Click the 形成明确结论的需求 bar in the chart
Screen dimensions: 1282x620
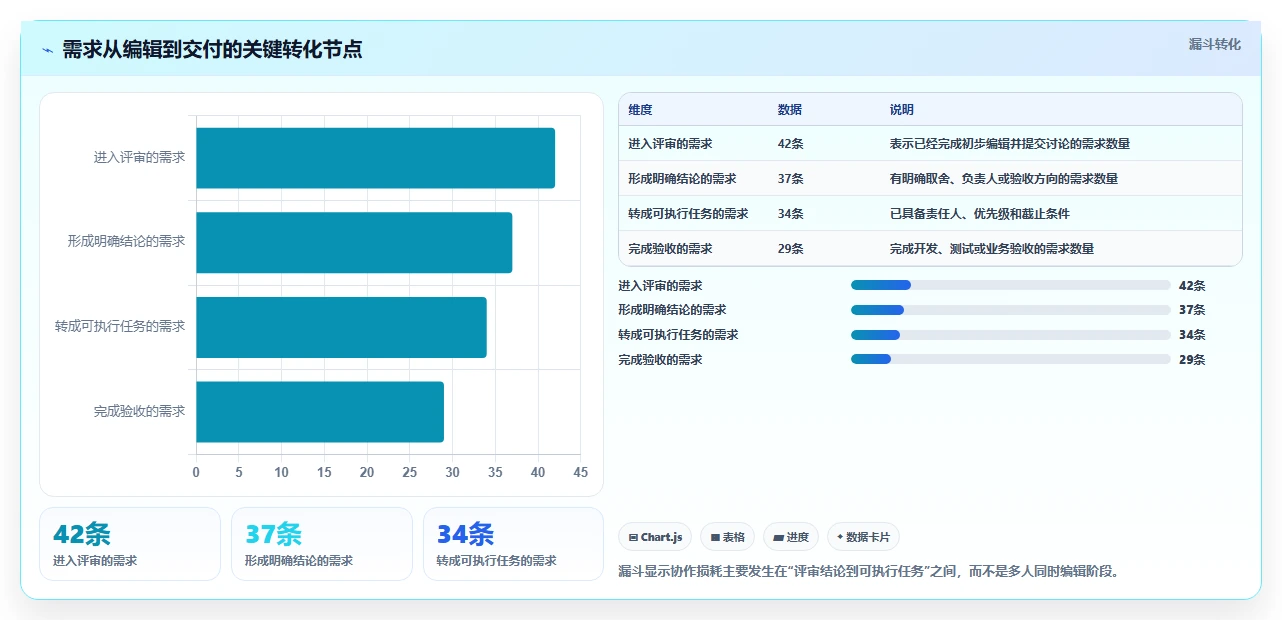pyautogui.click(x=354, y=242)
